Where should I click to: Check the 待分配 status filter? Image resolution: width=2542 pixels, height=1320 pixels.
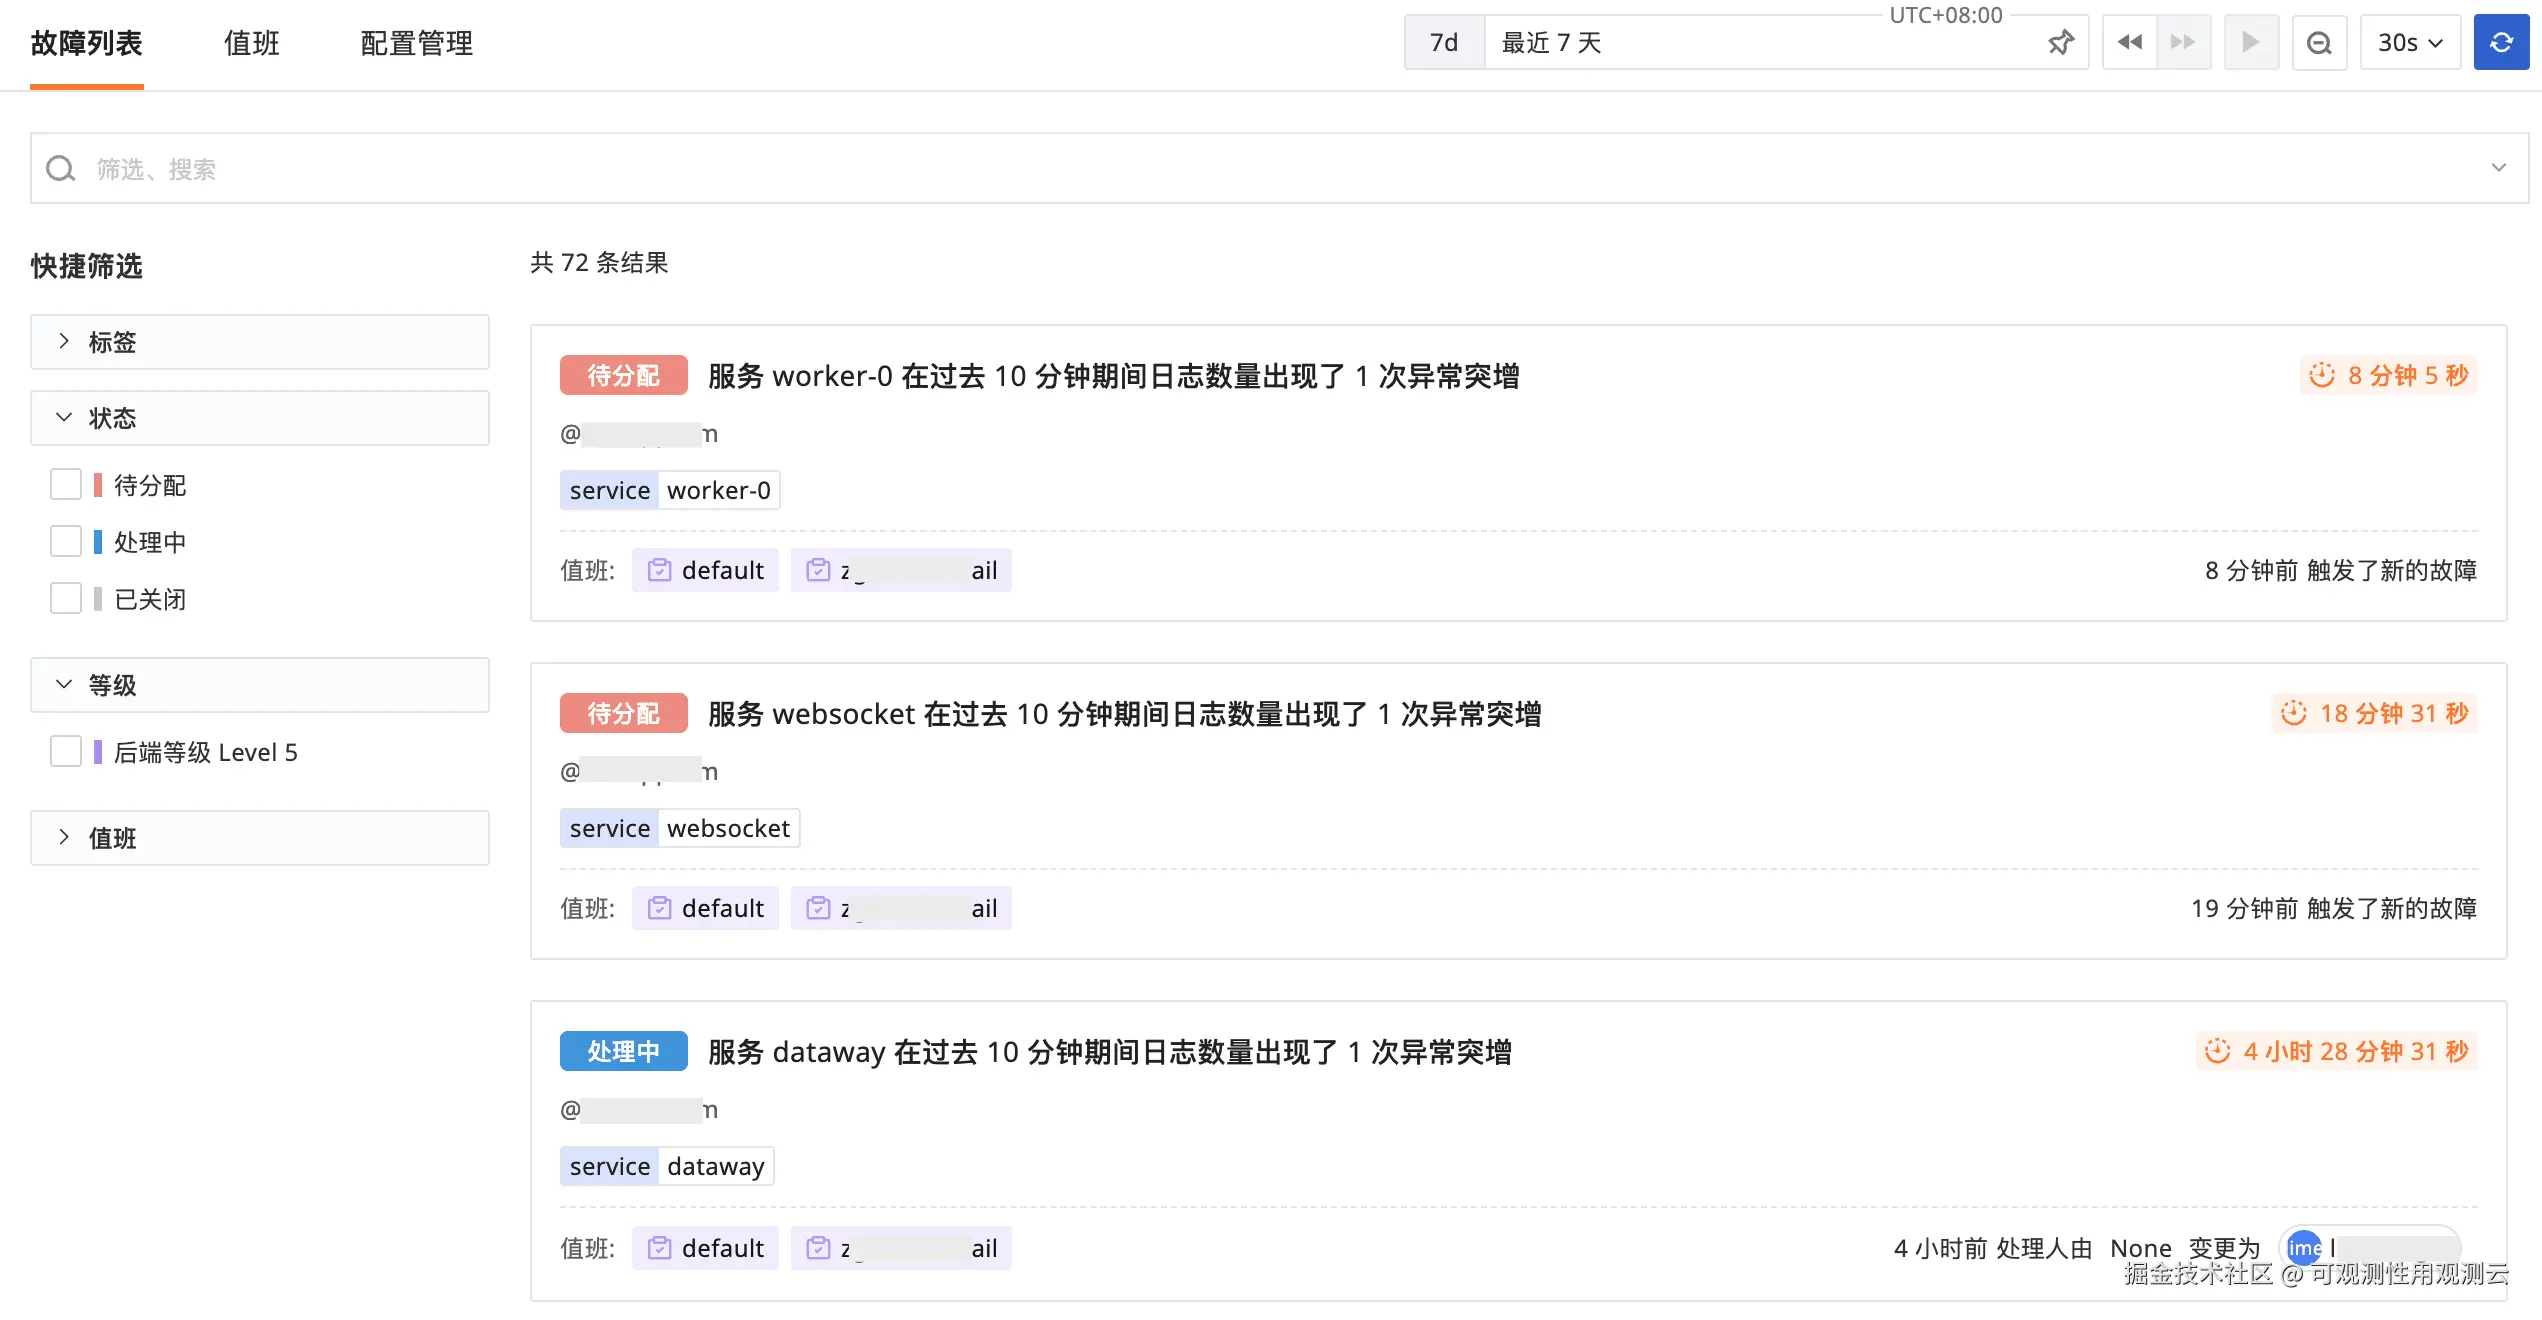[66, 485]
